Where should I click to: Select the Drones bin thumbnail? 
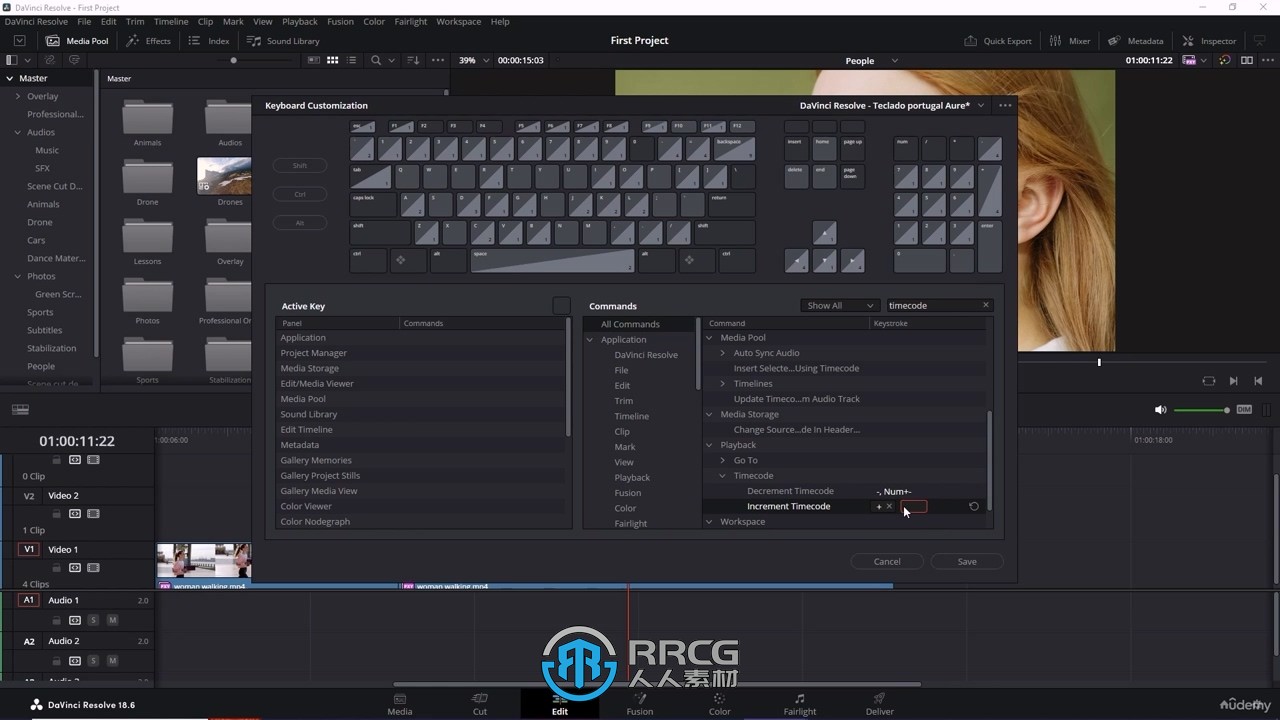224,176
